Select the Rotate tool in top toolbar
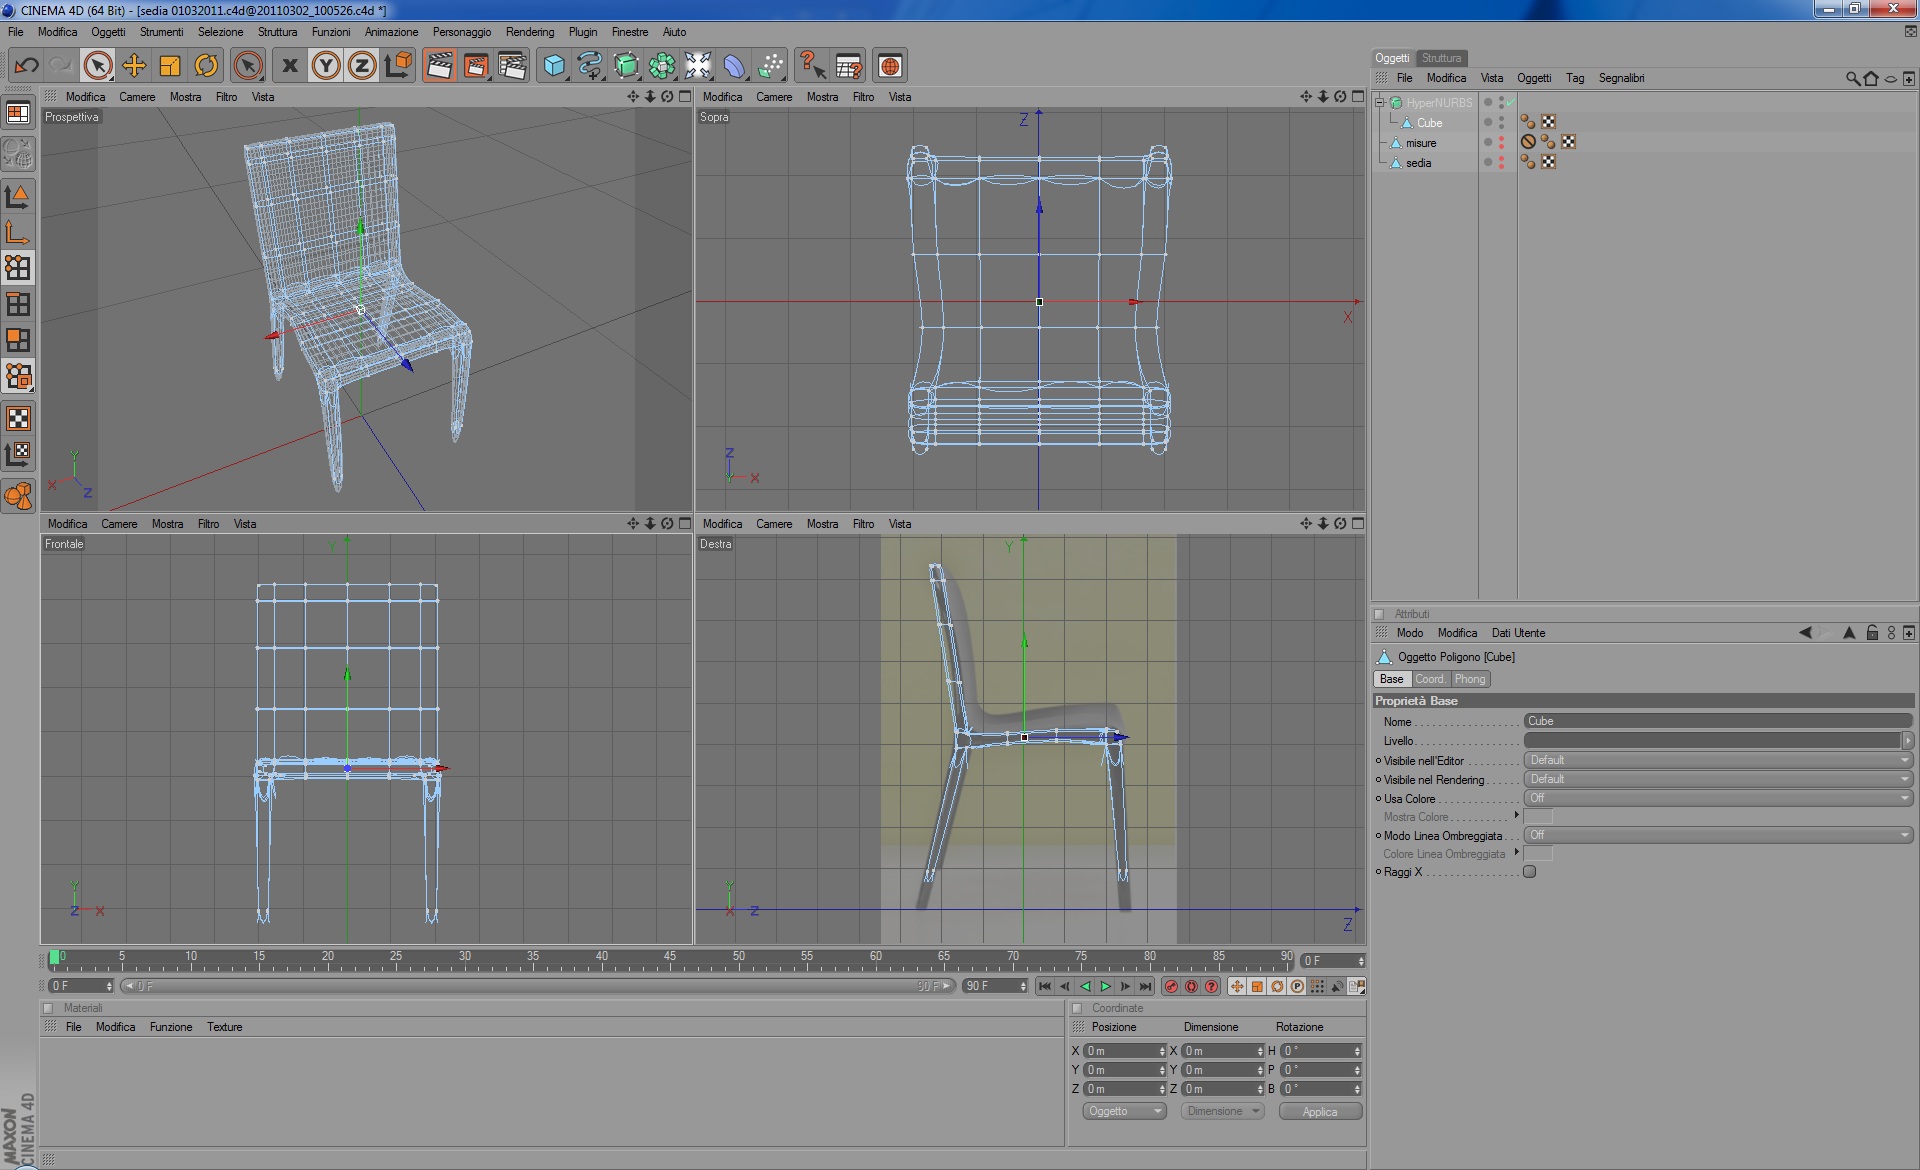 click(206, 66)
